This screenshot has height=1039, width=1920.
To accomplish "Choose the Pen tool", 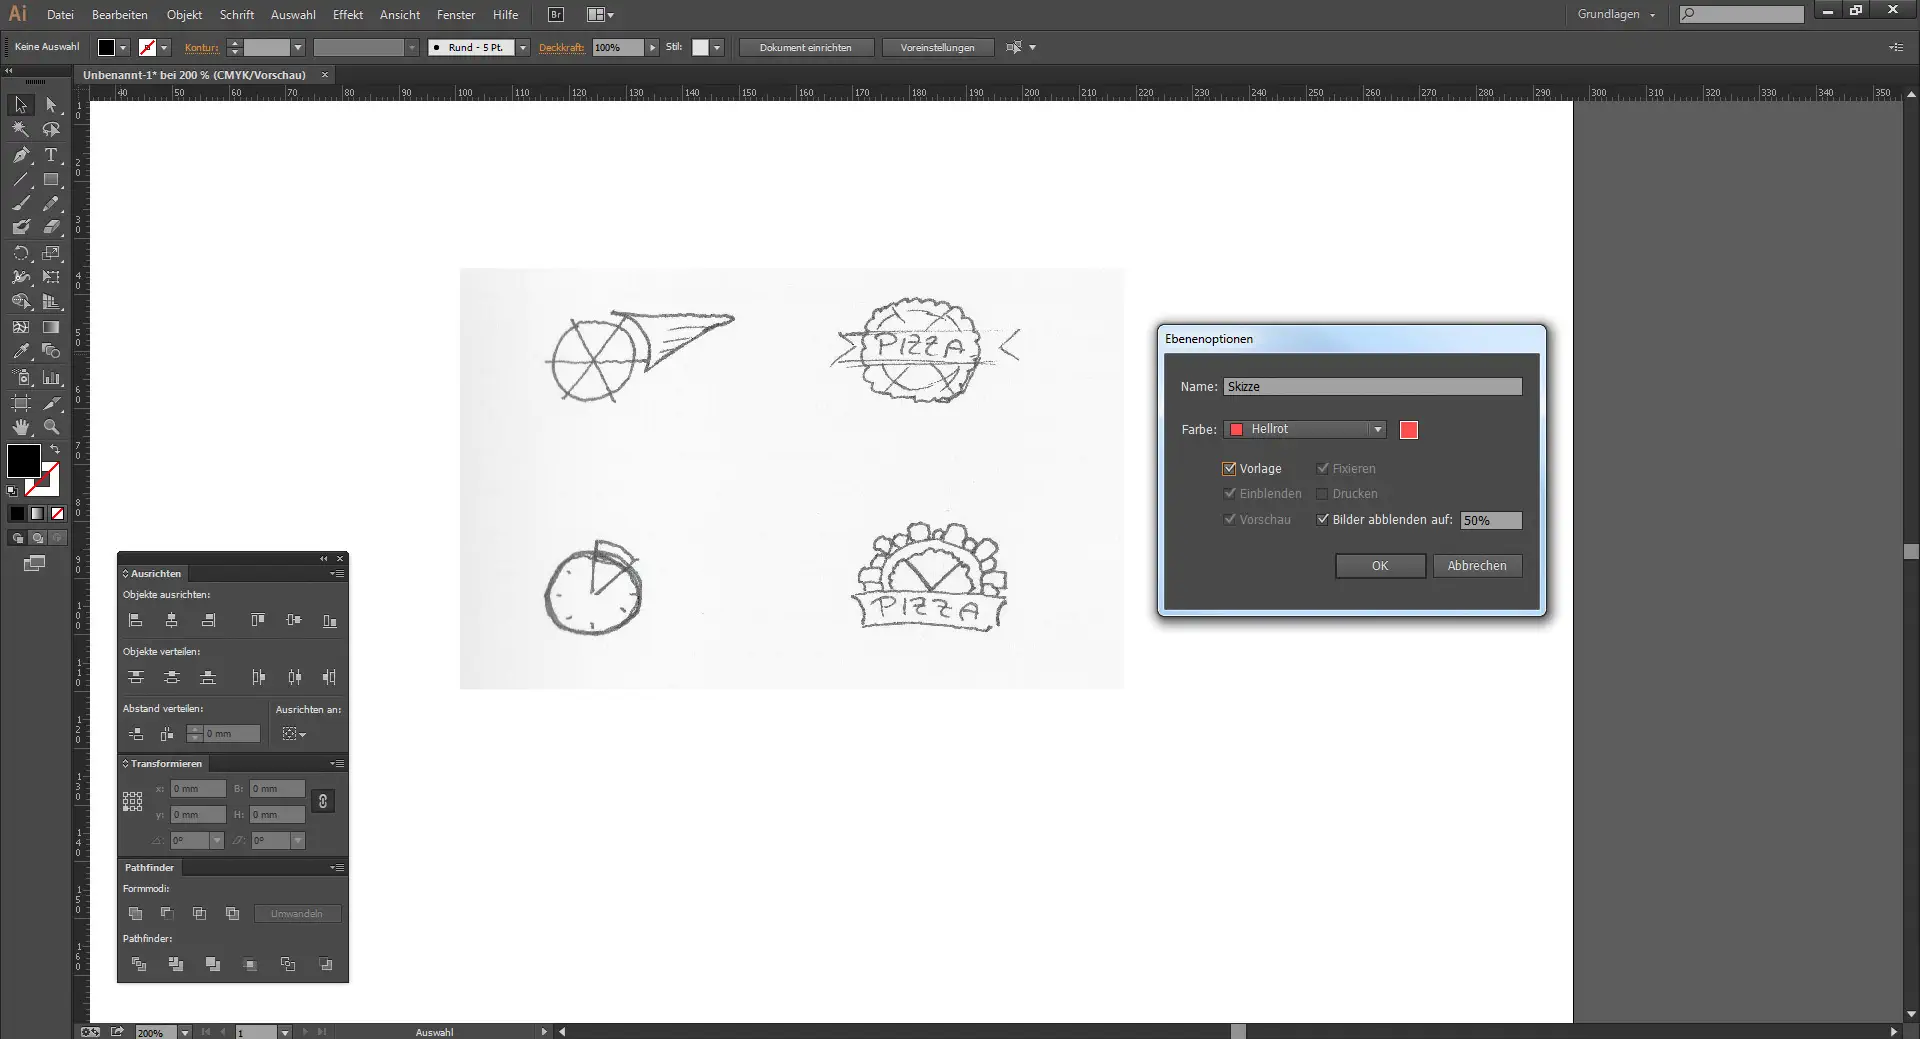I will (20, 156).
